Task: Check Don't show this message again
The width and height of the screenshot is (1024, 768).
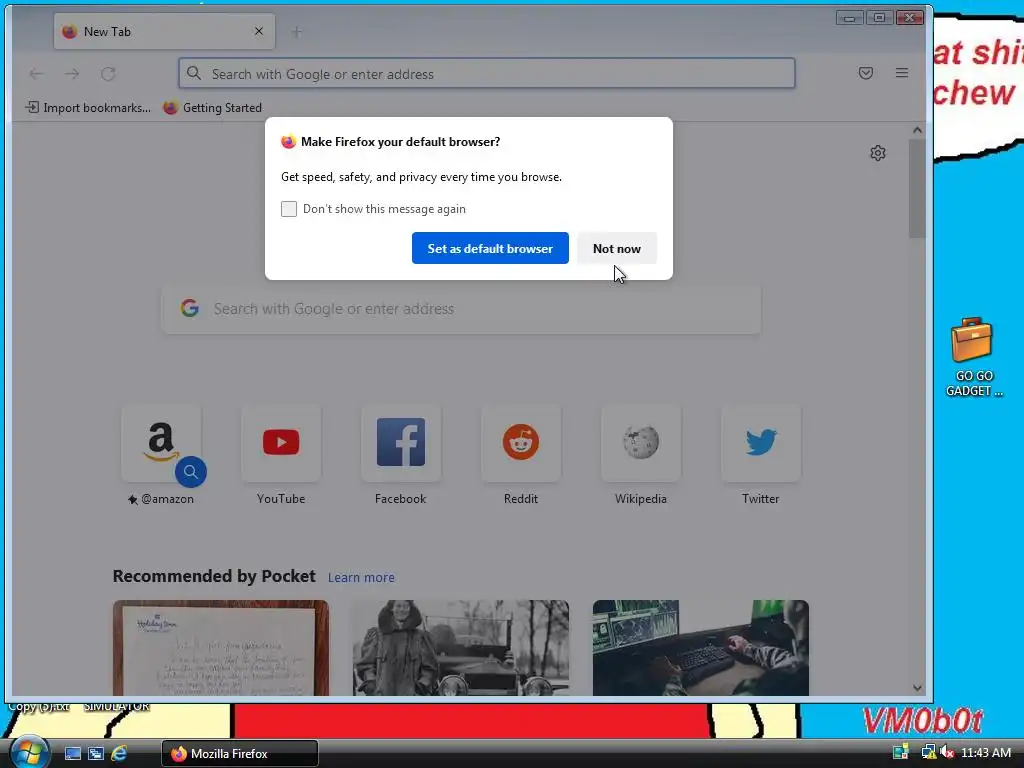Action: click(289, 209)
